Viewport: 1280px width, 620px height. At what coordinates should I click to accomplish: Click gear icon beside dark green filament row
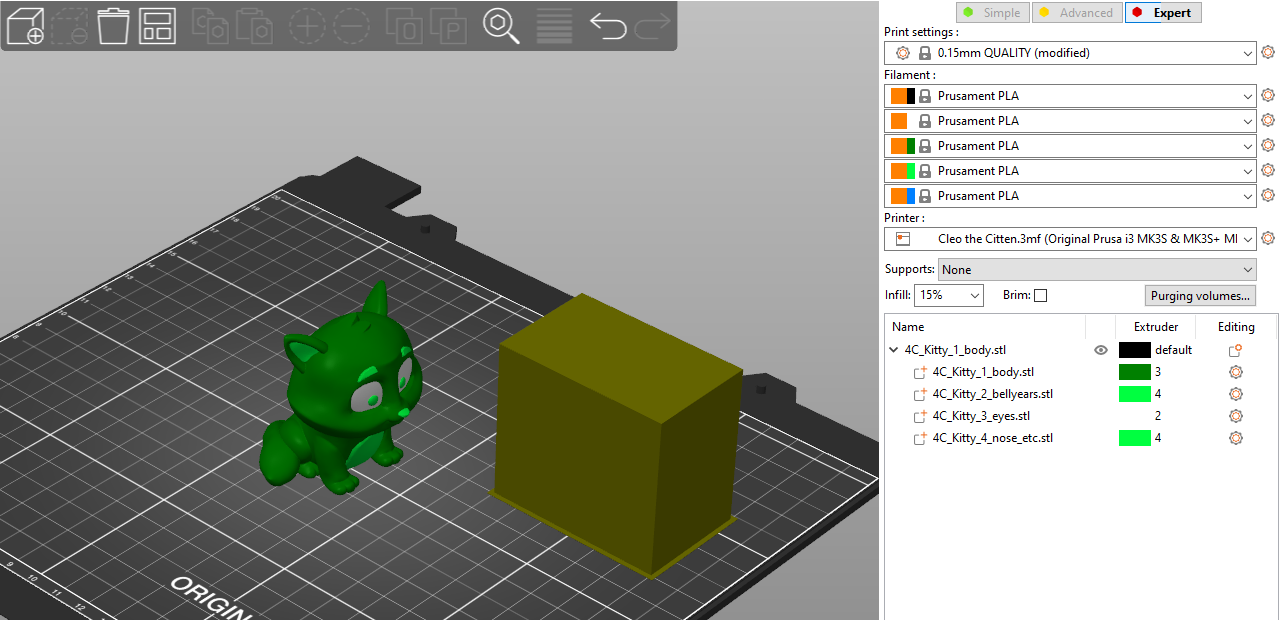[x=1268, y=146]
